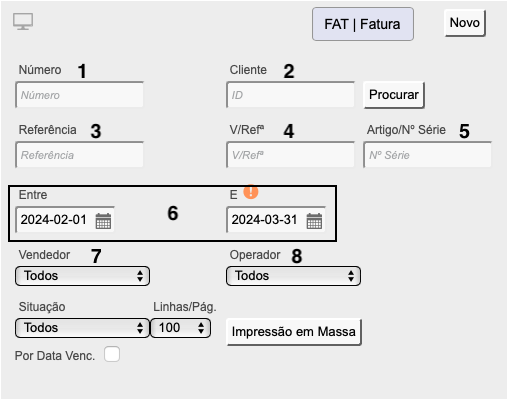
Task: Open calendar picker for E end date
Action: [x=314, y=220]
